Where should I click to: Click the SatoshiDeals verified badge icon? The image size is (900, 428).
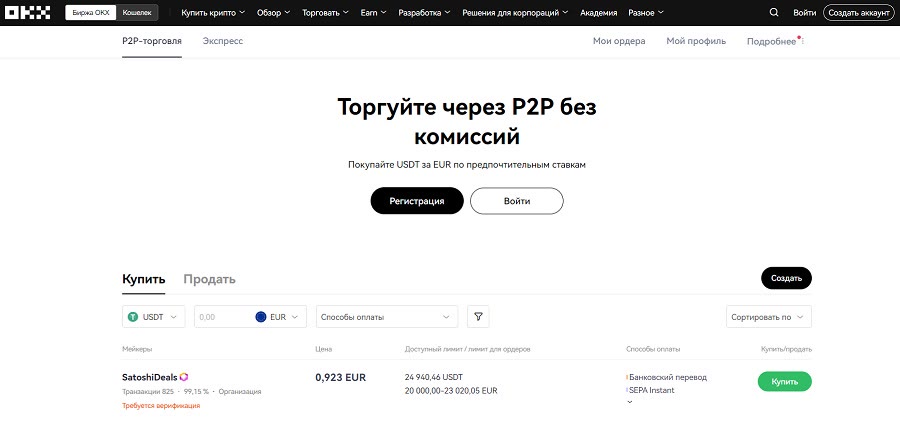[x=184, y=377]
